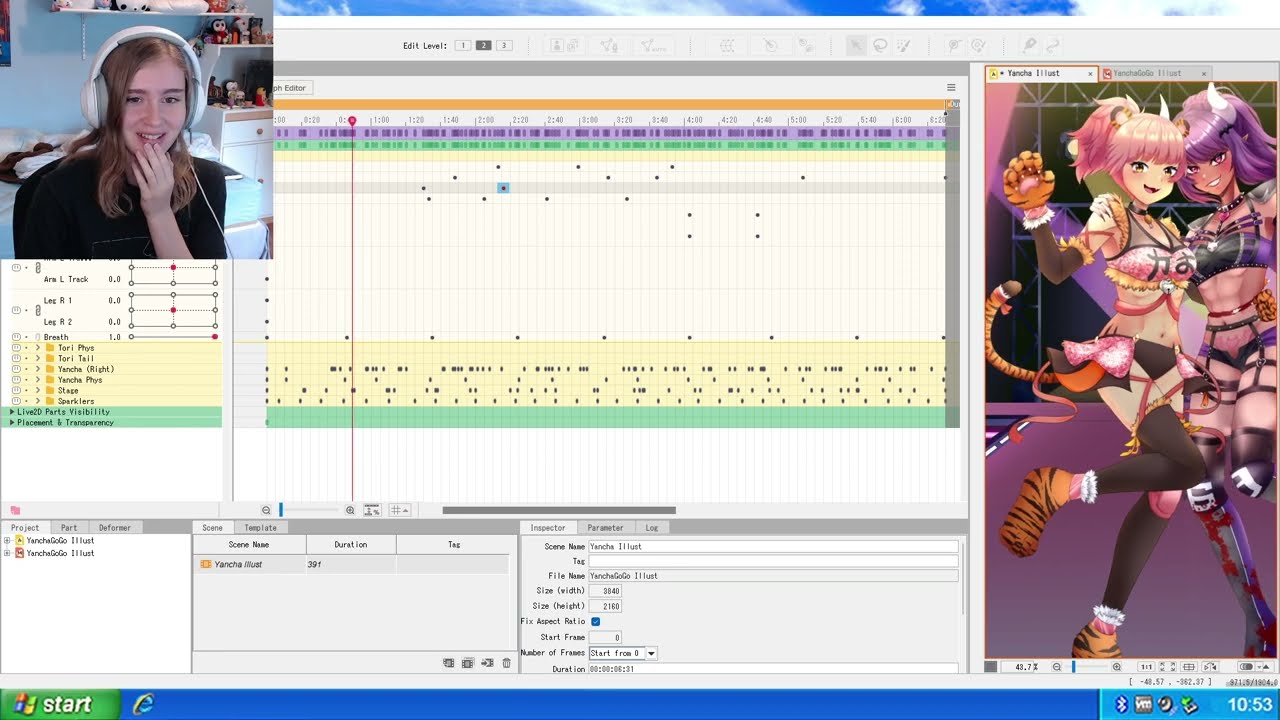Click the Size (width) field
This screenshot has width=1280, height=720.
(x=605, y=591)
